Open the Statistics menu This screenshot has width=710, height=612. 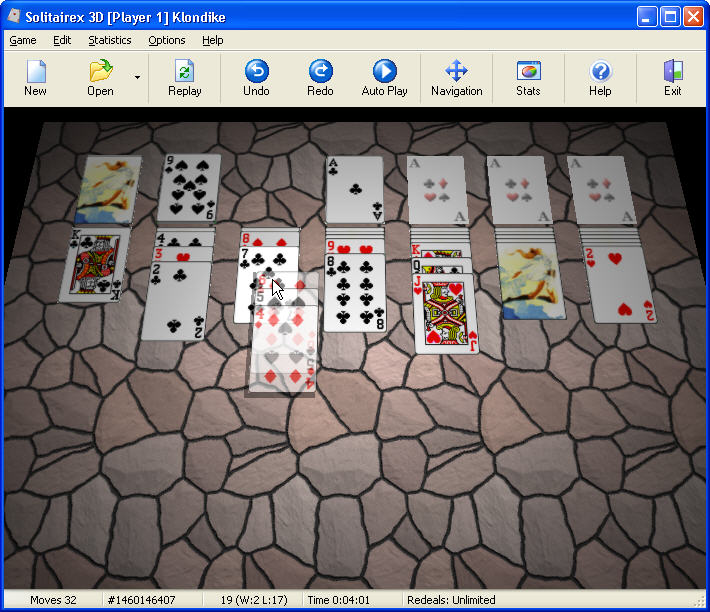coord(110,40)
